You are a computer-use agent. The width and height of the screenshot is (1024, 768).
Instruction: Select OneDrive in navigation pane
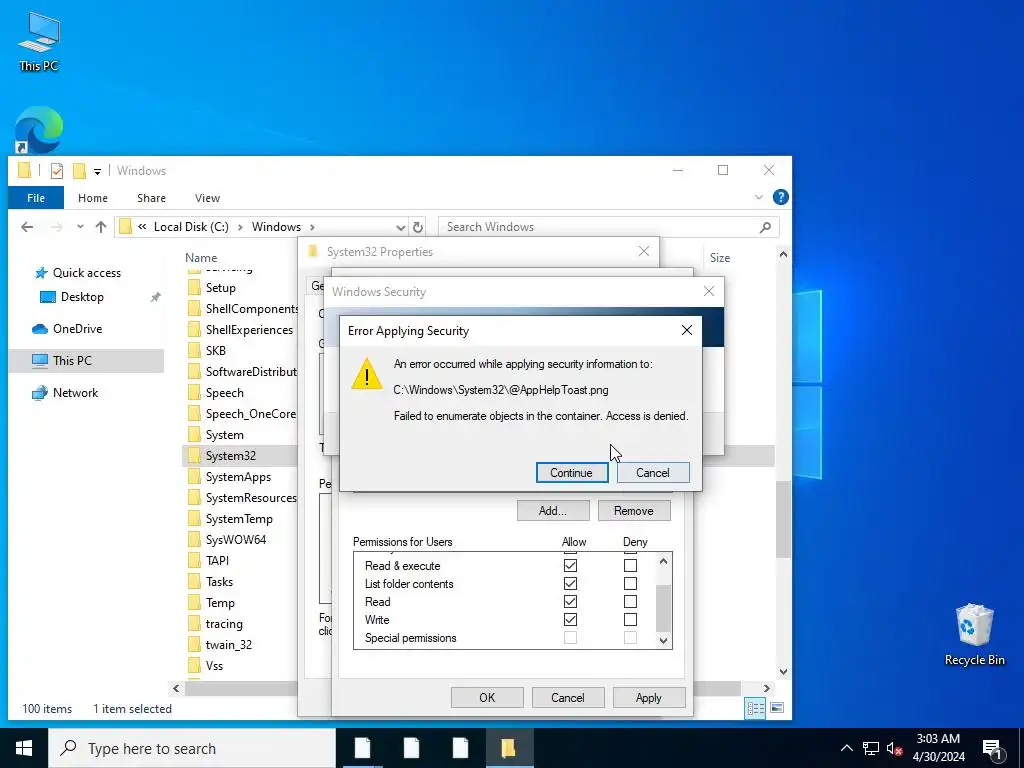pos(77,329)
